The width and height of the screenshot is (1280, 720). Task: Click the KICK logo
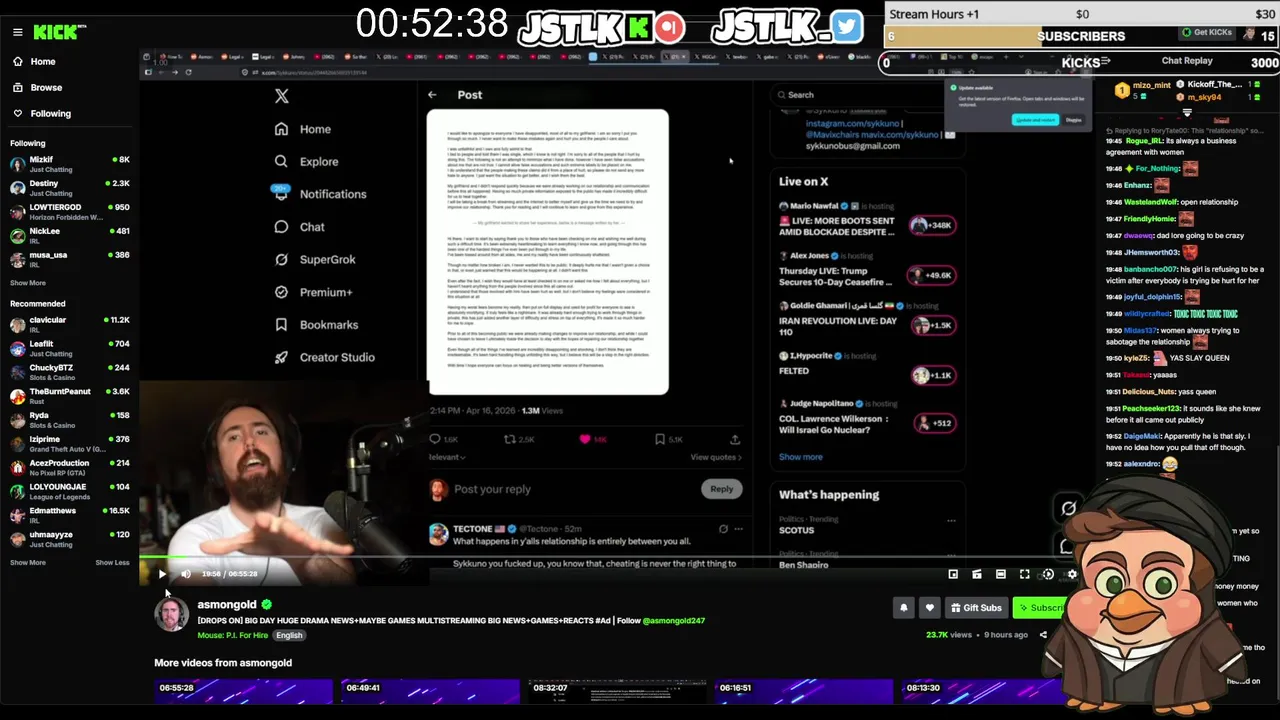(x=59, y=32)
